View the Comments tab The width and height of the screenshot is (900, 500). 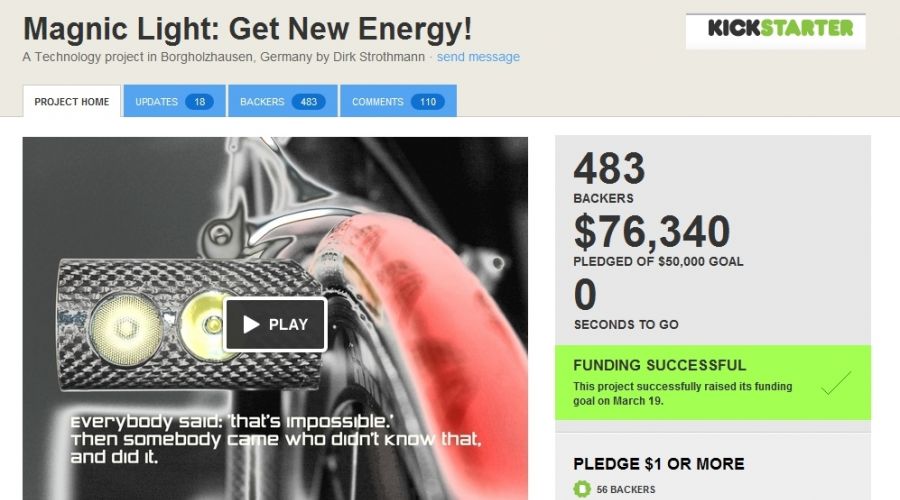click(398, 101)
